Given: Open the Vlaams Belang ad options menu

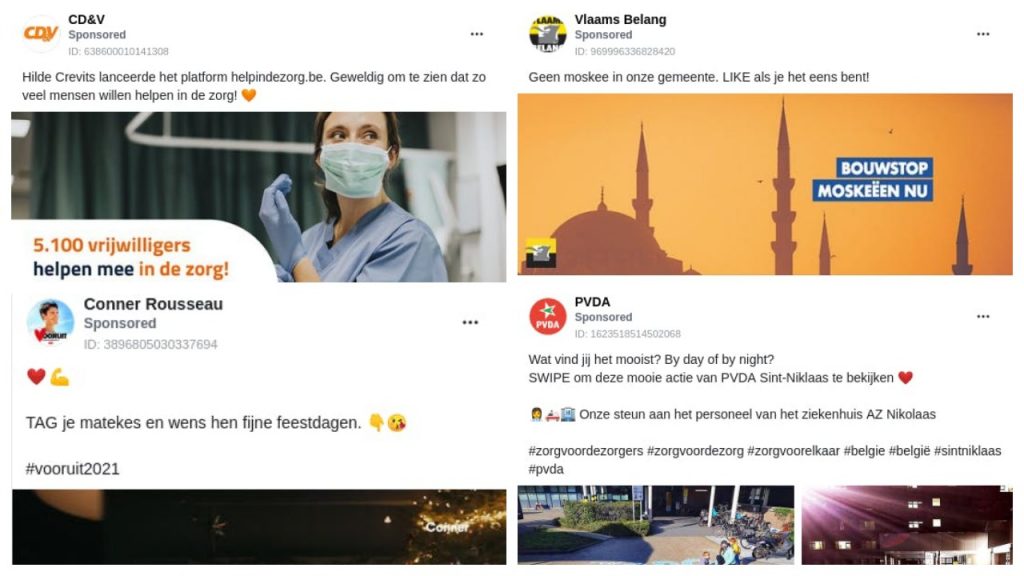Looking at the screenshot, I should (983, 34).
